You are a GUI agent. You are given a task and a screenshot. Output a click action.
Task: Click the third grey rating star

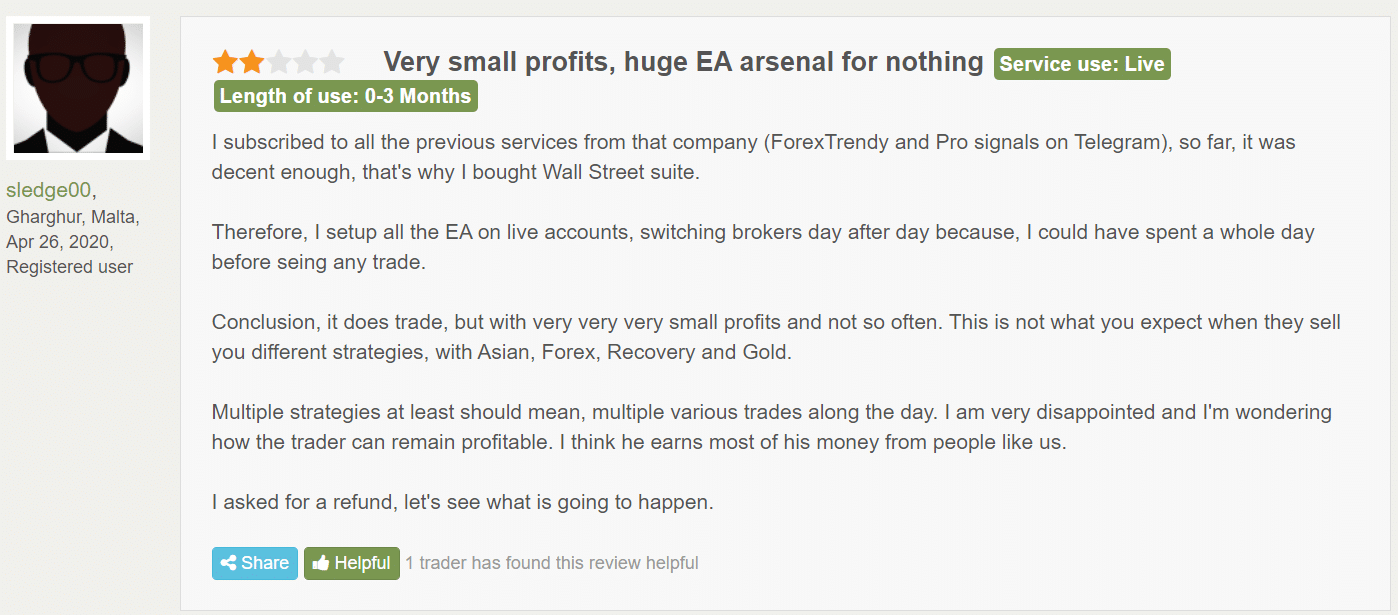coord(278,63)
